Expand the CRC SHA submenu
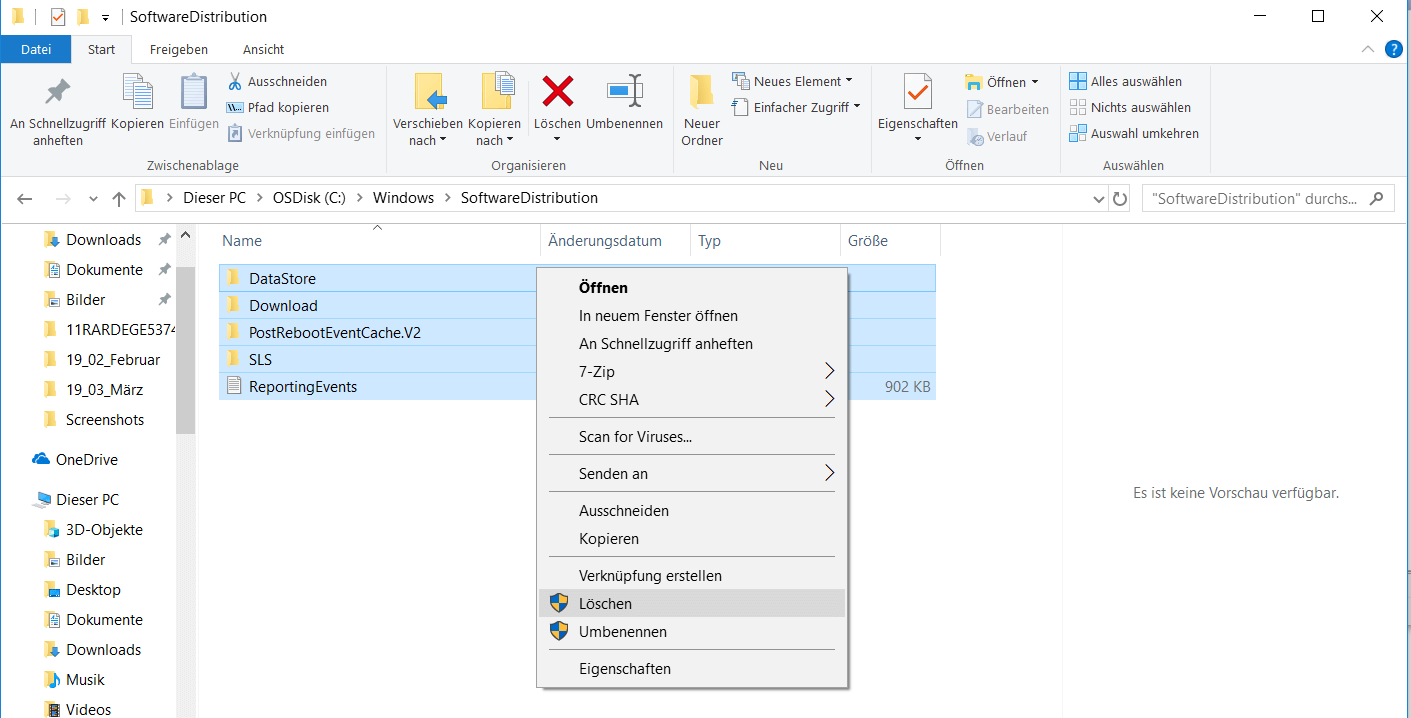The width and height of the screenshot is (1411, 718). (x=692, y=400)
